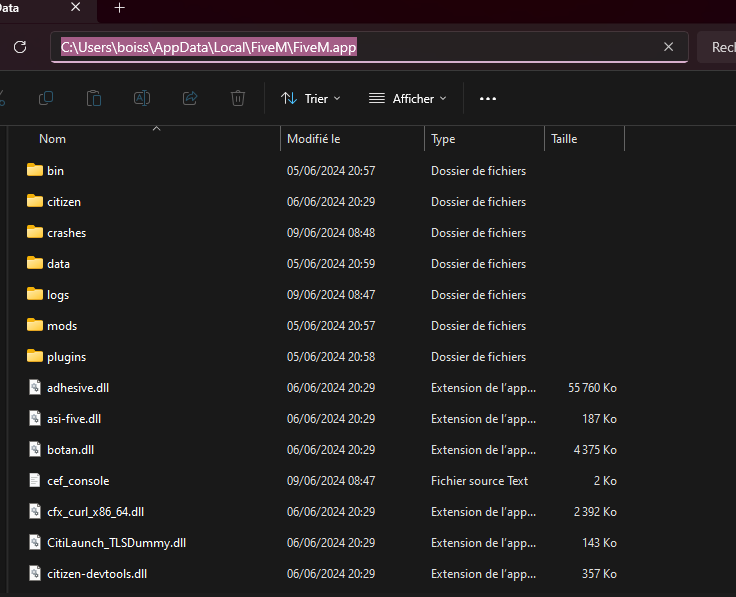The height and width of the screenshot is (597, 736).
Task: Click the Fichier source Text type cell
Action: 479,481
